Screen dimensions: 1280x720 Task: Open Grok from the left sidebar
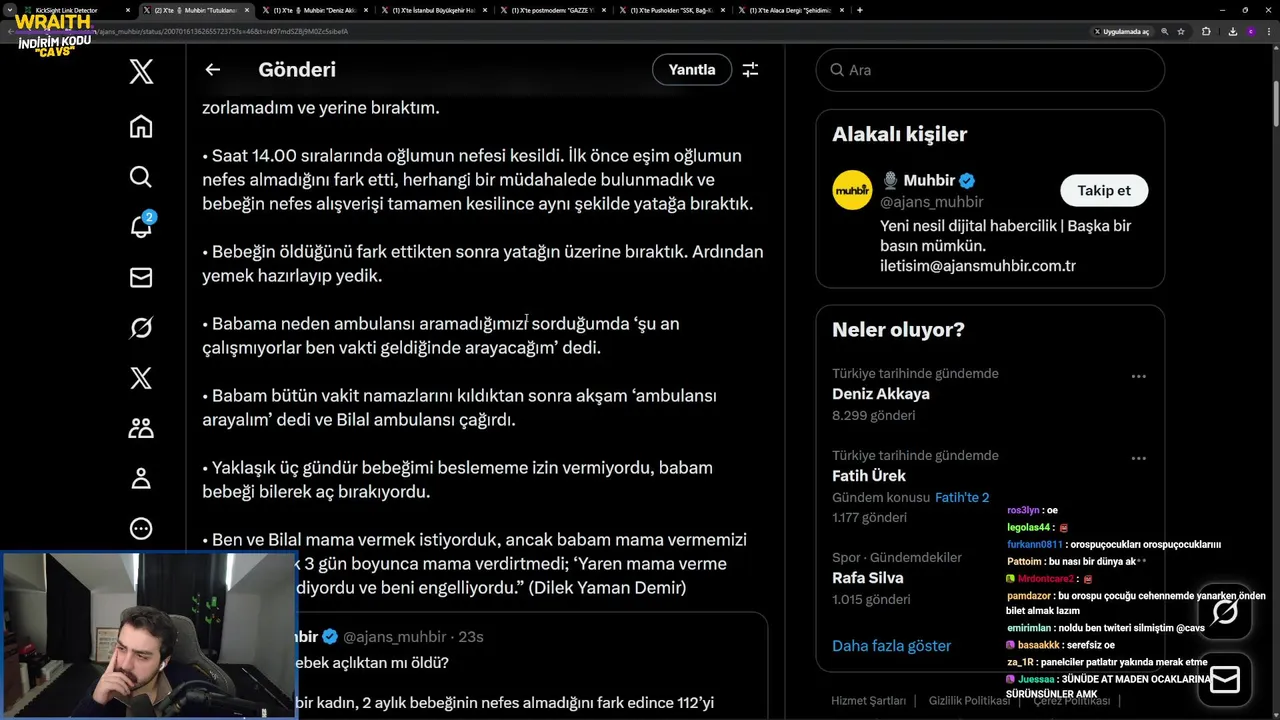point(141,328)
